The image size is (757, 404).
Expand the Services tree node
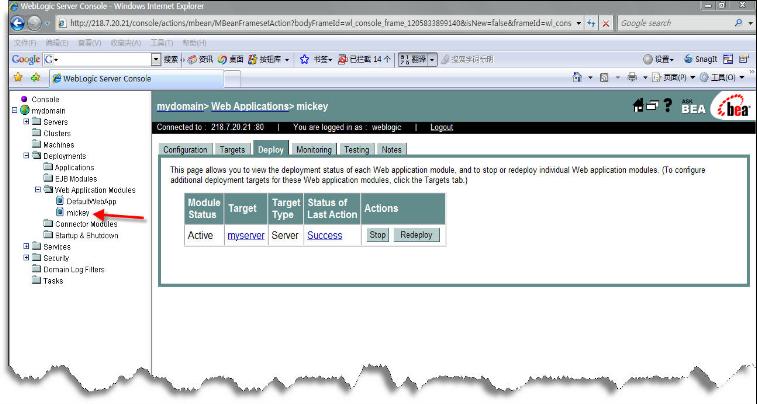pos(26,246)
